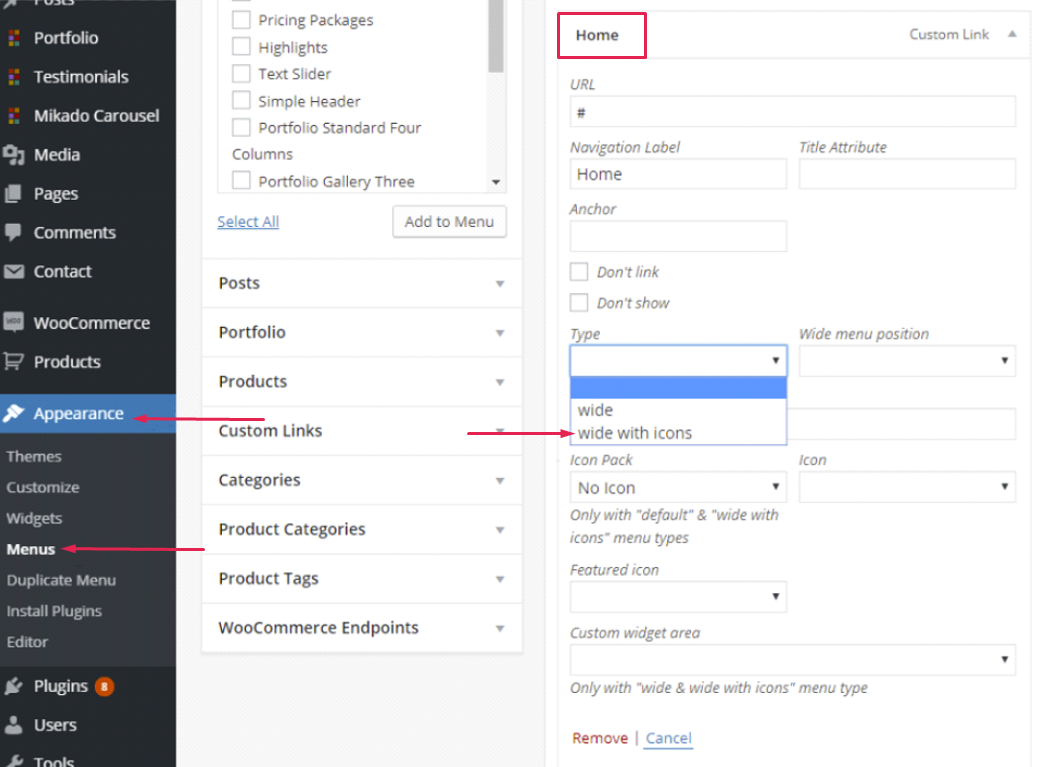Image resolution: width=1043 pixels, height=767 pixels.
Task: Open Themes under Appearance
Action: click(x=34, y=456)
